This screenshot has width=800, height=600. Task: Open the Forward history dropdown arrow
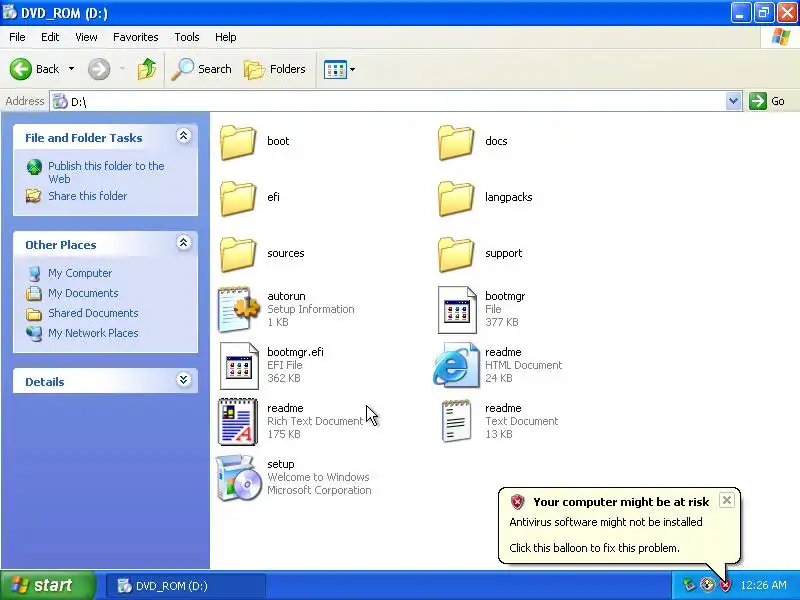coord(122,69)
